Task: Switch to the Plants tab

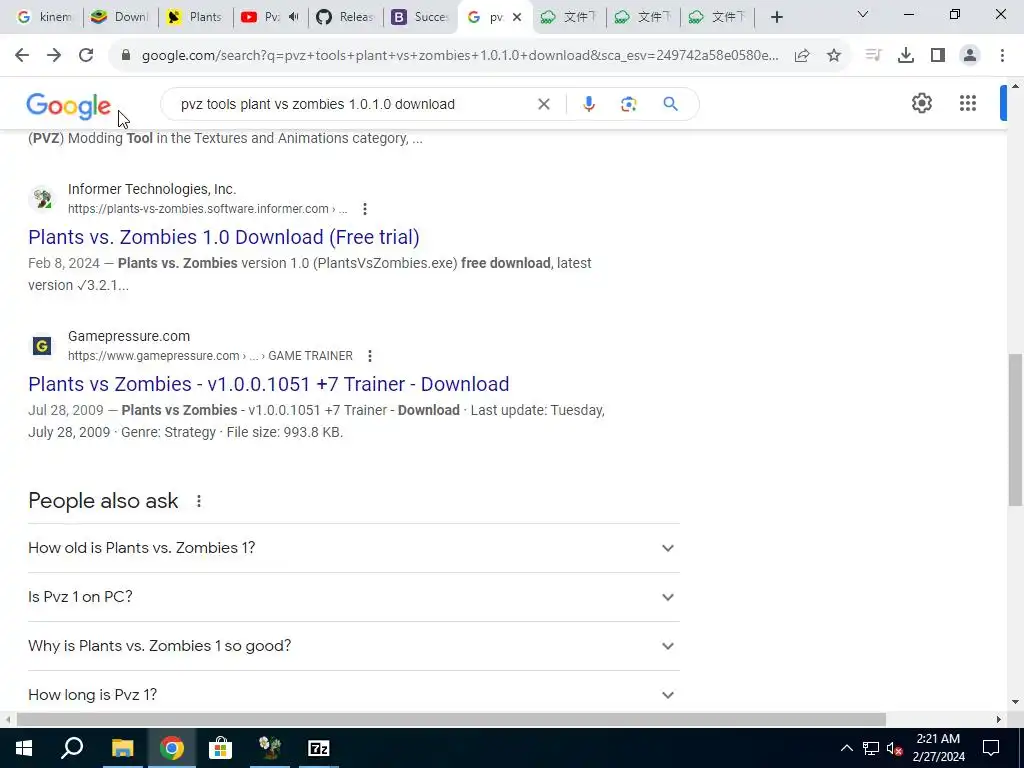Action: click(195, 17)
